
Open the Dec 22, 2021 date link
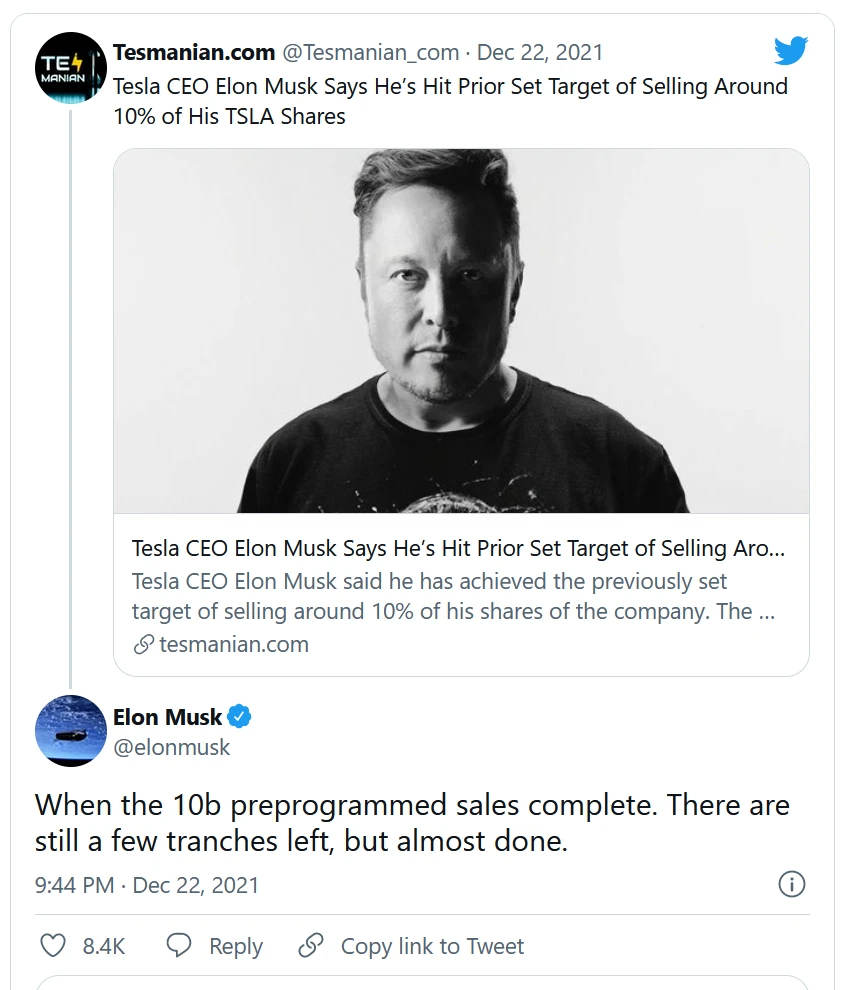pyautogui.click(x=540, y=52)
